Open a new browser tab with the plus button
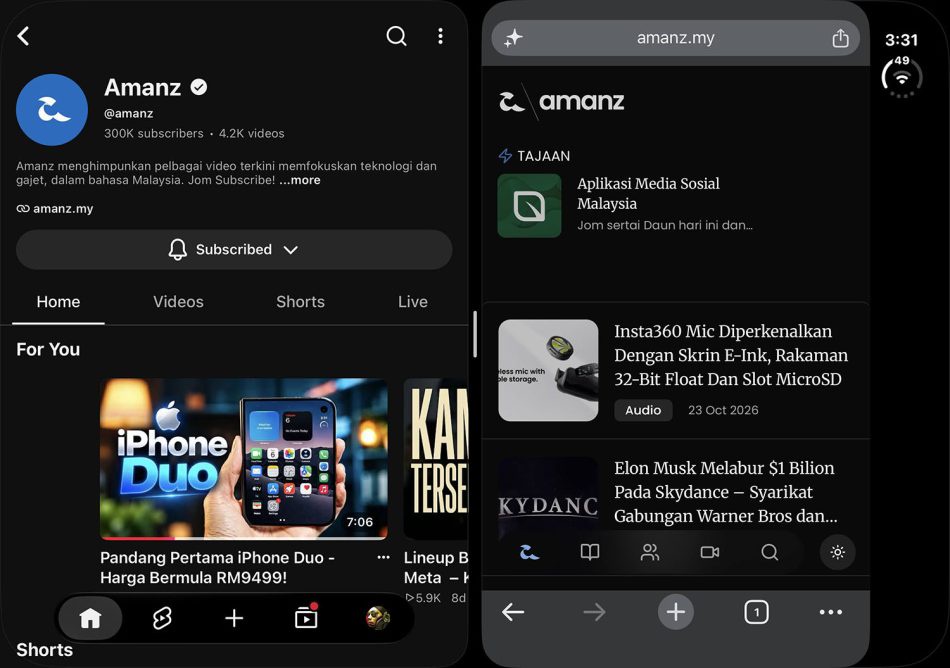 tap(676, 612)
